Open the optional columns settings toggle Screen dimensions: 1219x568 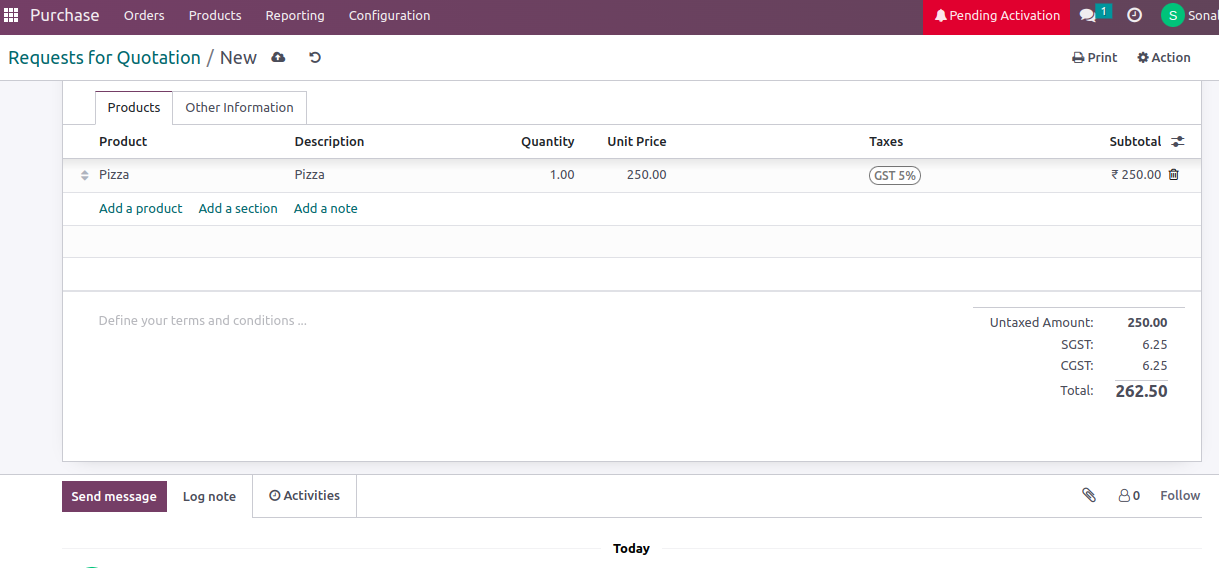[1178, 142]
